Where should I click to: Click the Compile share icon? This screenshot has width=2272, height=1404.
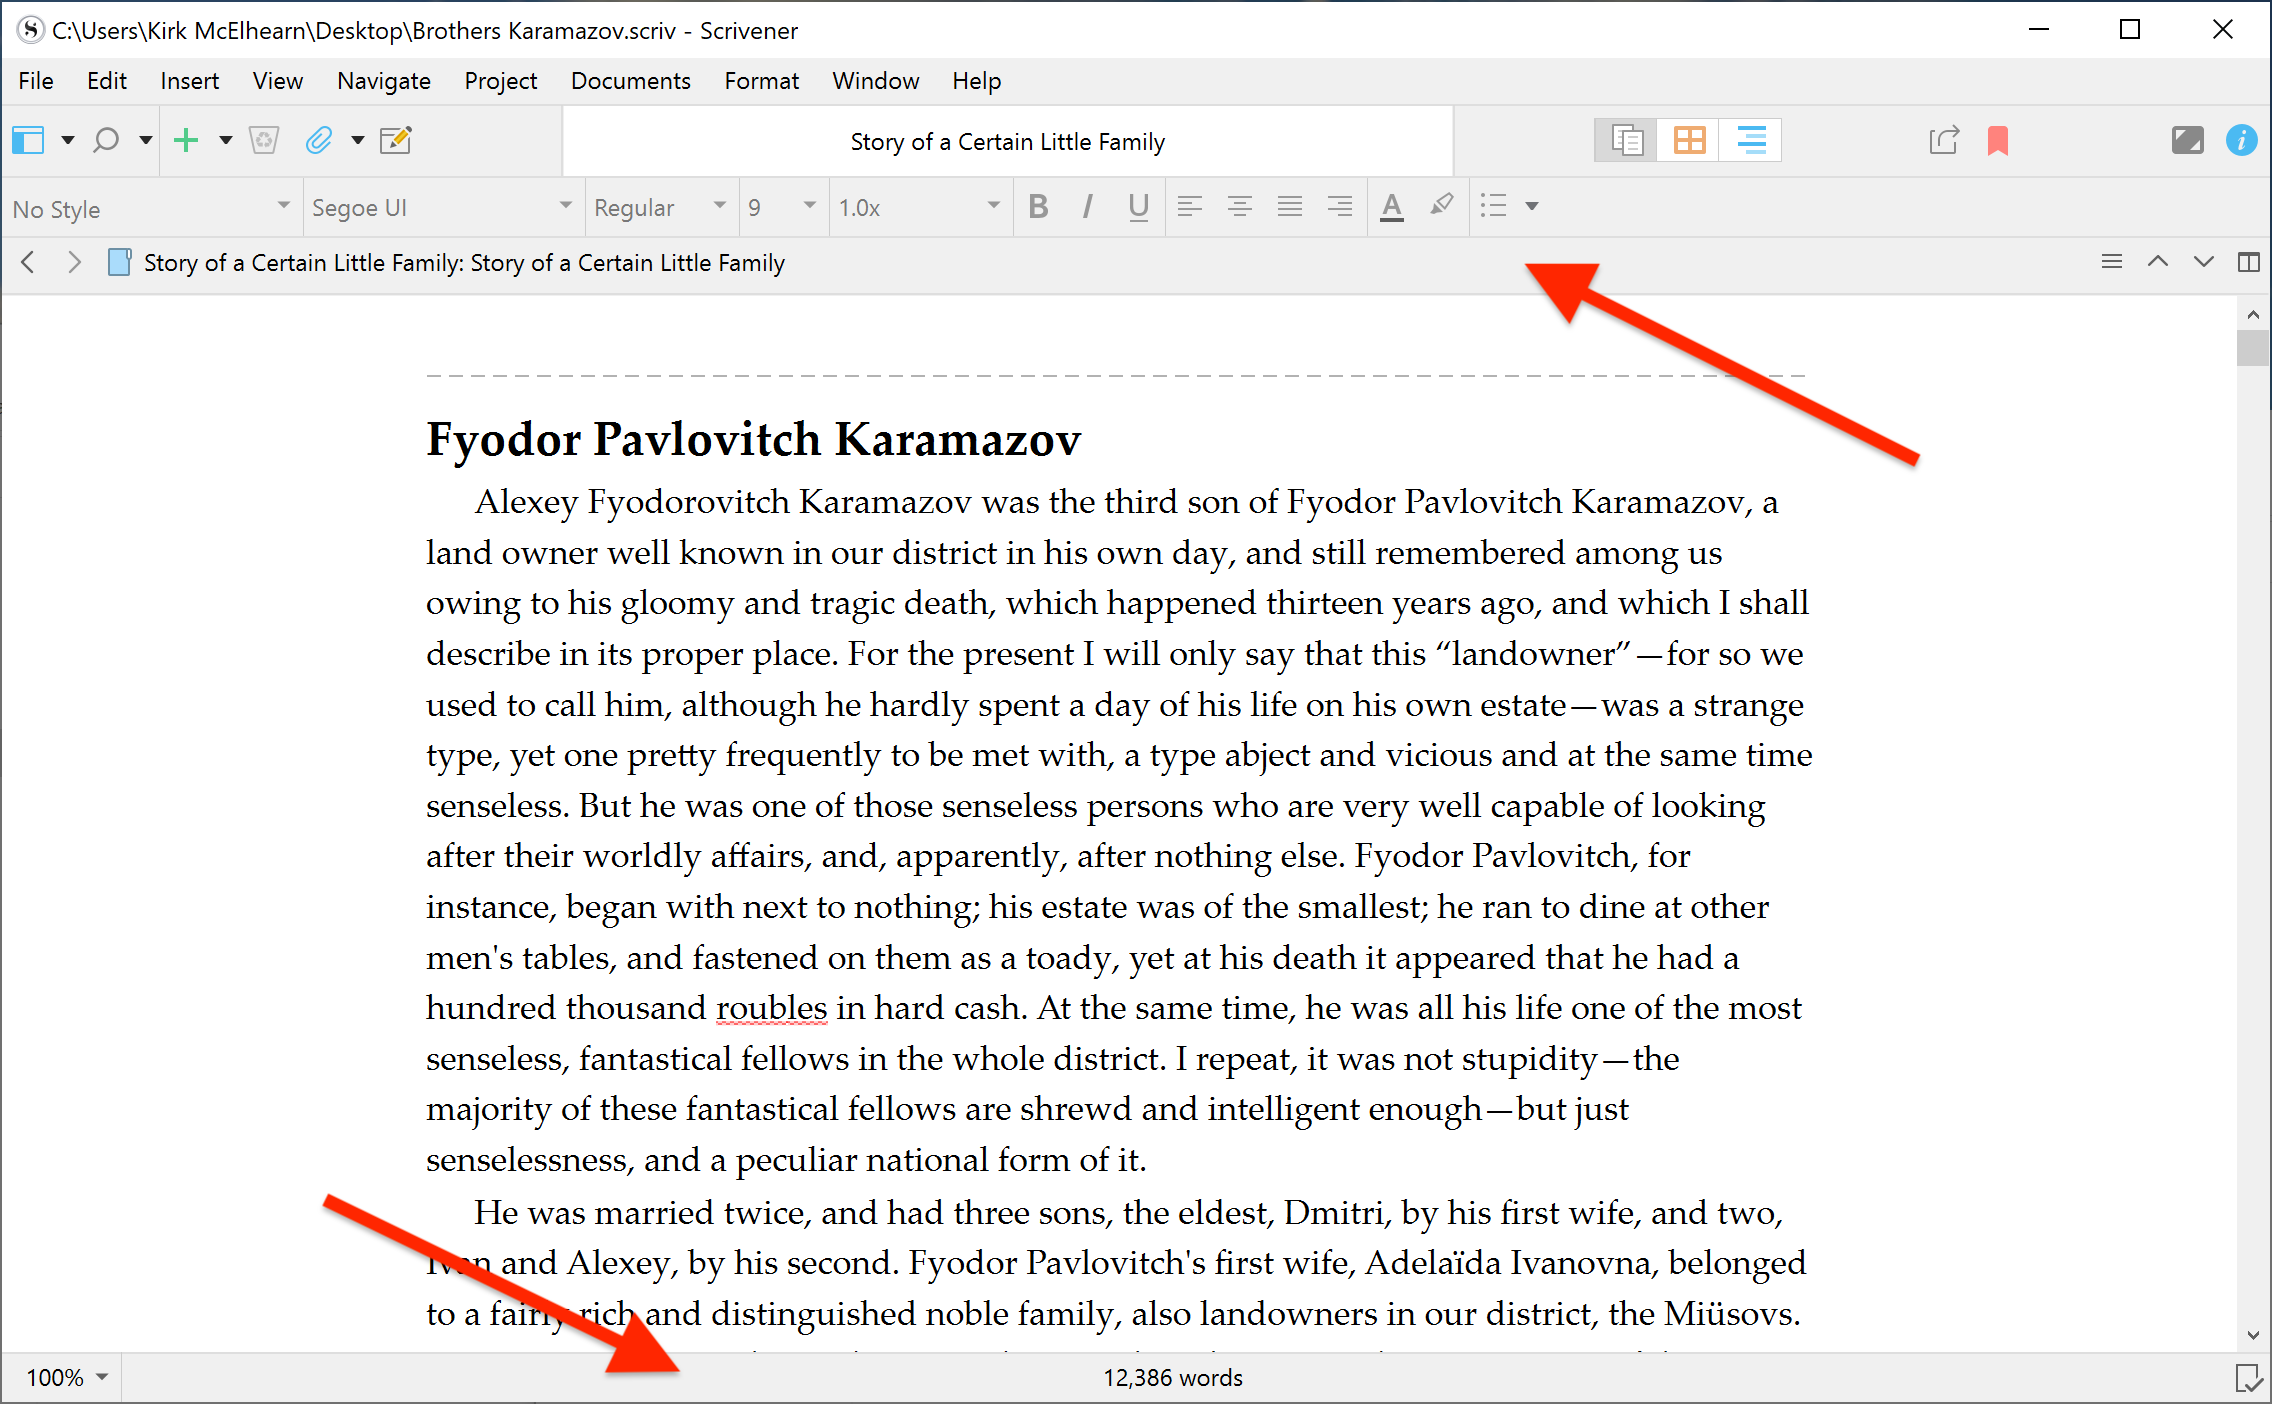coord(1943,141)
